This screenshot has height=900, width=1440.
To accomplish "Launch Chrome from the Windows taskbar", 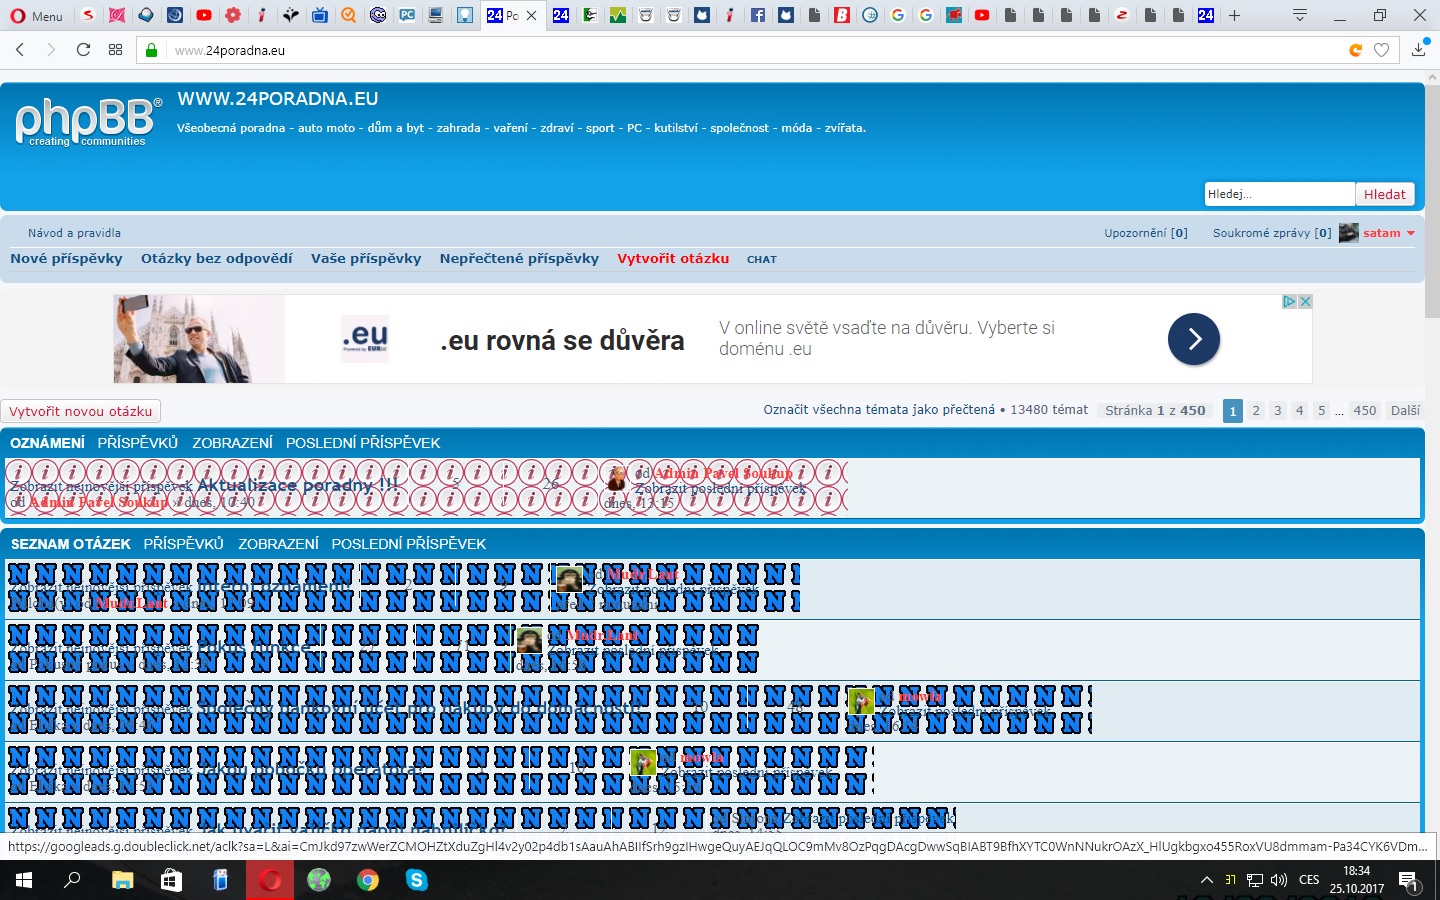I will pos(368,880).
